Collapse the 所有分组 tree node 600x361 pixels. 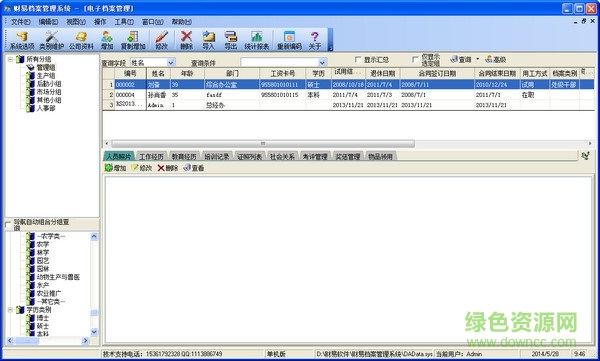coord(10,59)
